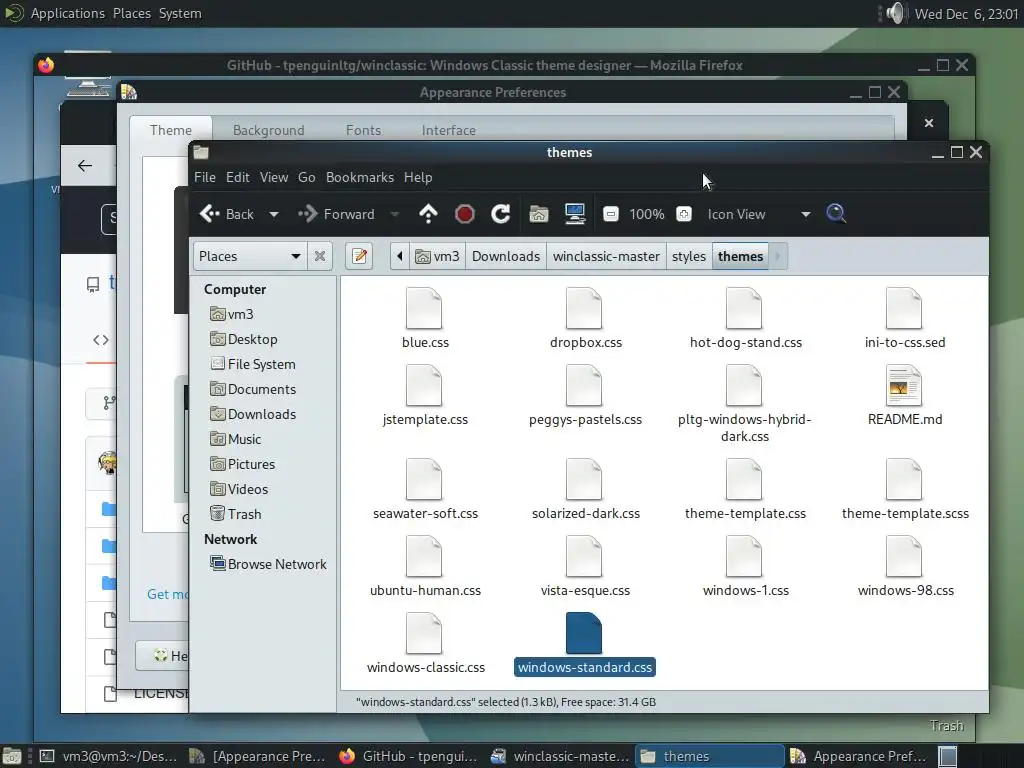Select the jstemplate.css file icon
This screenshot has width=1024, height=768.
[424, 385]
